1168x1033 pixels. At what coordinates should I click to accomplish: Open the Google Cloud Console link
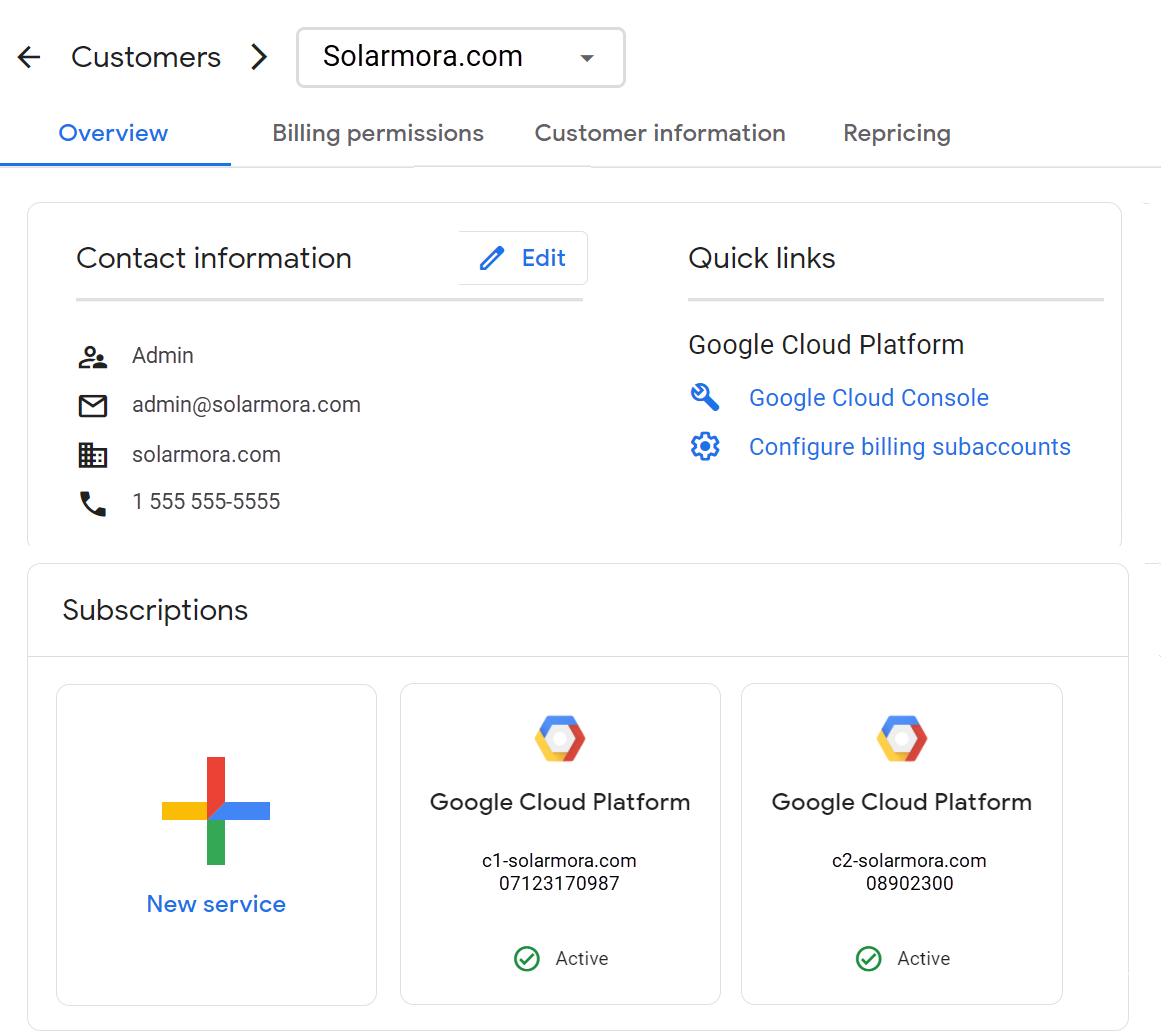click(x=869, y=398)
